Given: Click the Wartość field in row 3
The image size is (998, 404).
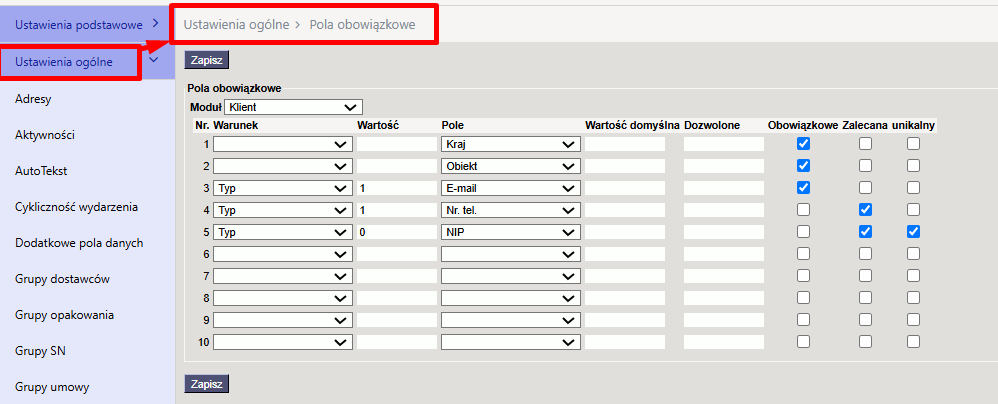Looking at the screenshot, I should click(x=397, y=188).
